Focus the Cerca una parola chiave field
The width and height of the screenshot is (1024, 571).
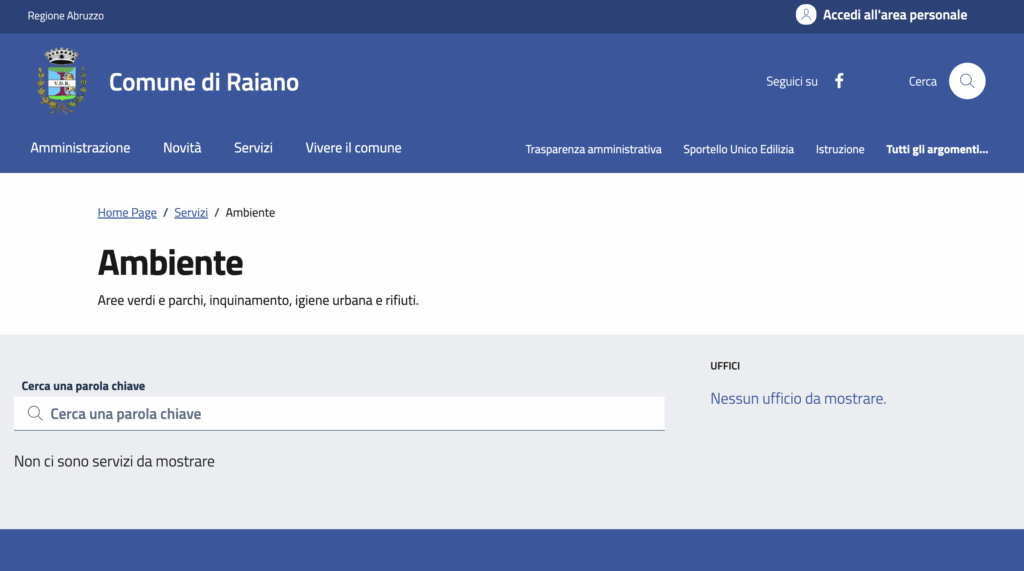pos(339,414)
